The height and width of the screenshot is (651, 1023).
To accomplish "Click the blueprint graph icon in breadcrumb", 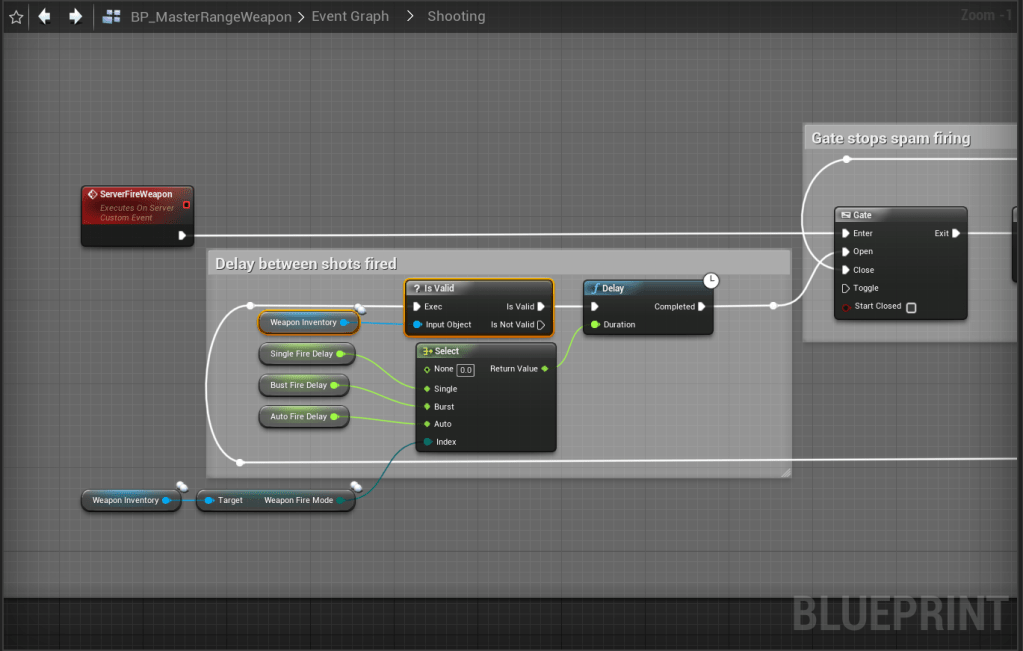I will click(112, 16).
